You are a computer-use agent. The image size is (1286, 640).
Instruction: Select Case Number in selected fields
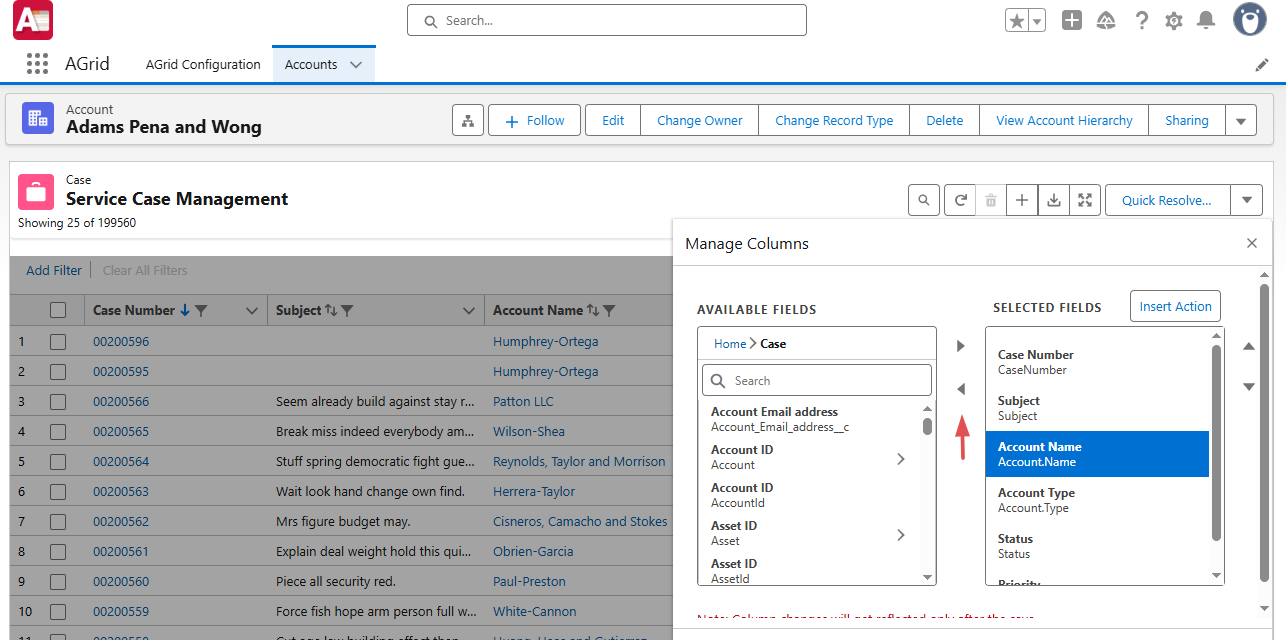[x=1097, y=362]
